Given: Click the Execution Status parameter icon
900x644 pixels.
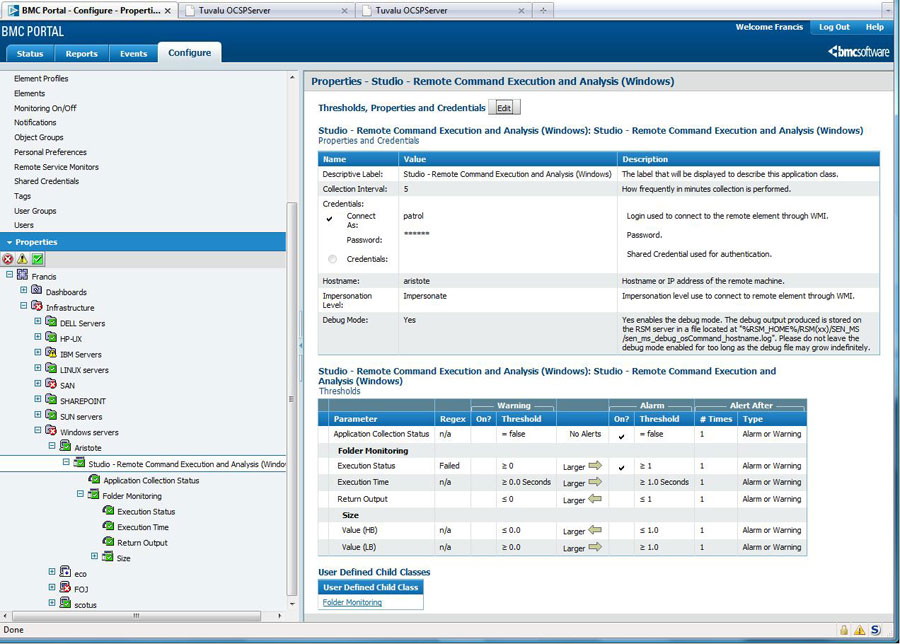Looking at the screenshot, I should (x=108, y=512).
